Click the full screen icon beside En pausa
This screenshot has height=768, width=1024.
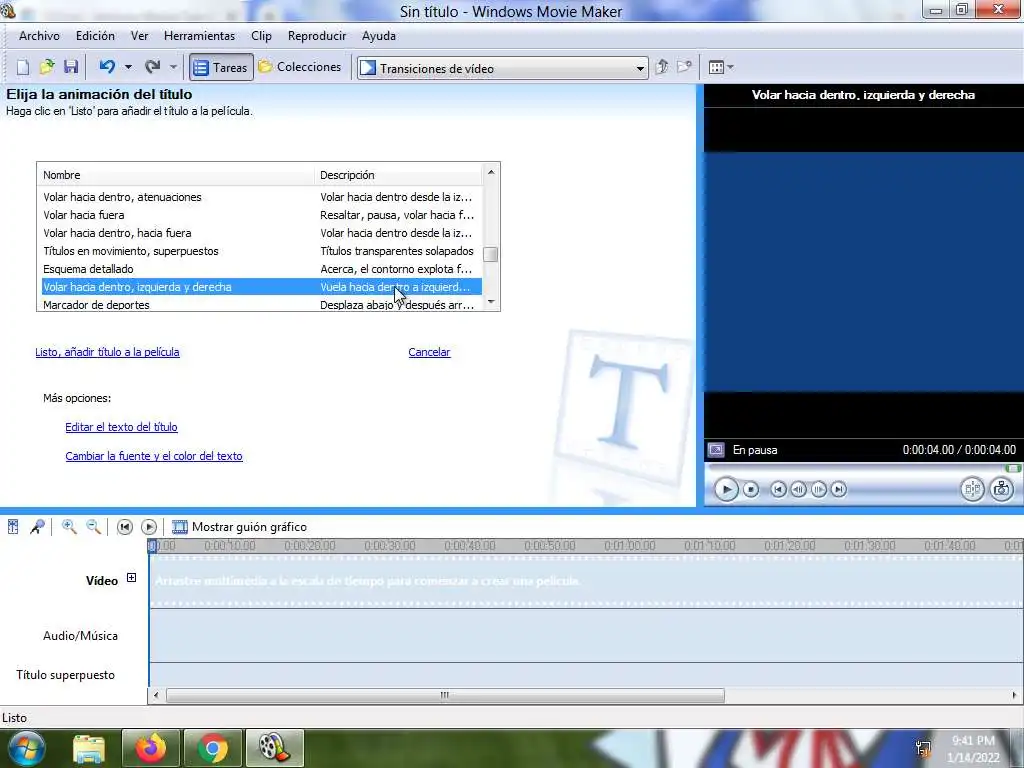716,450
